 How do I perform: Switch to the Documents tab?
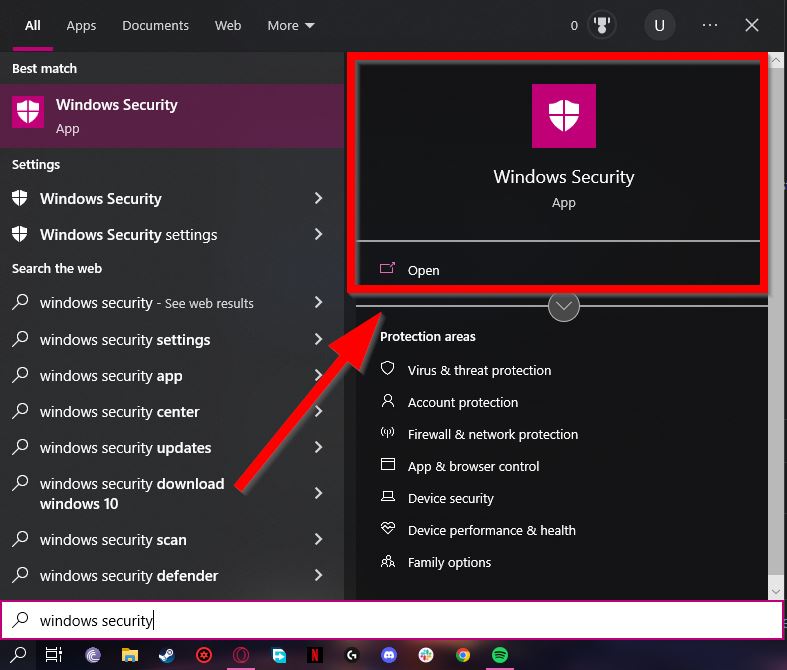(x=156, y=26)
